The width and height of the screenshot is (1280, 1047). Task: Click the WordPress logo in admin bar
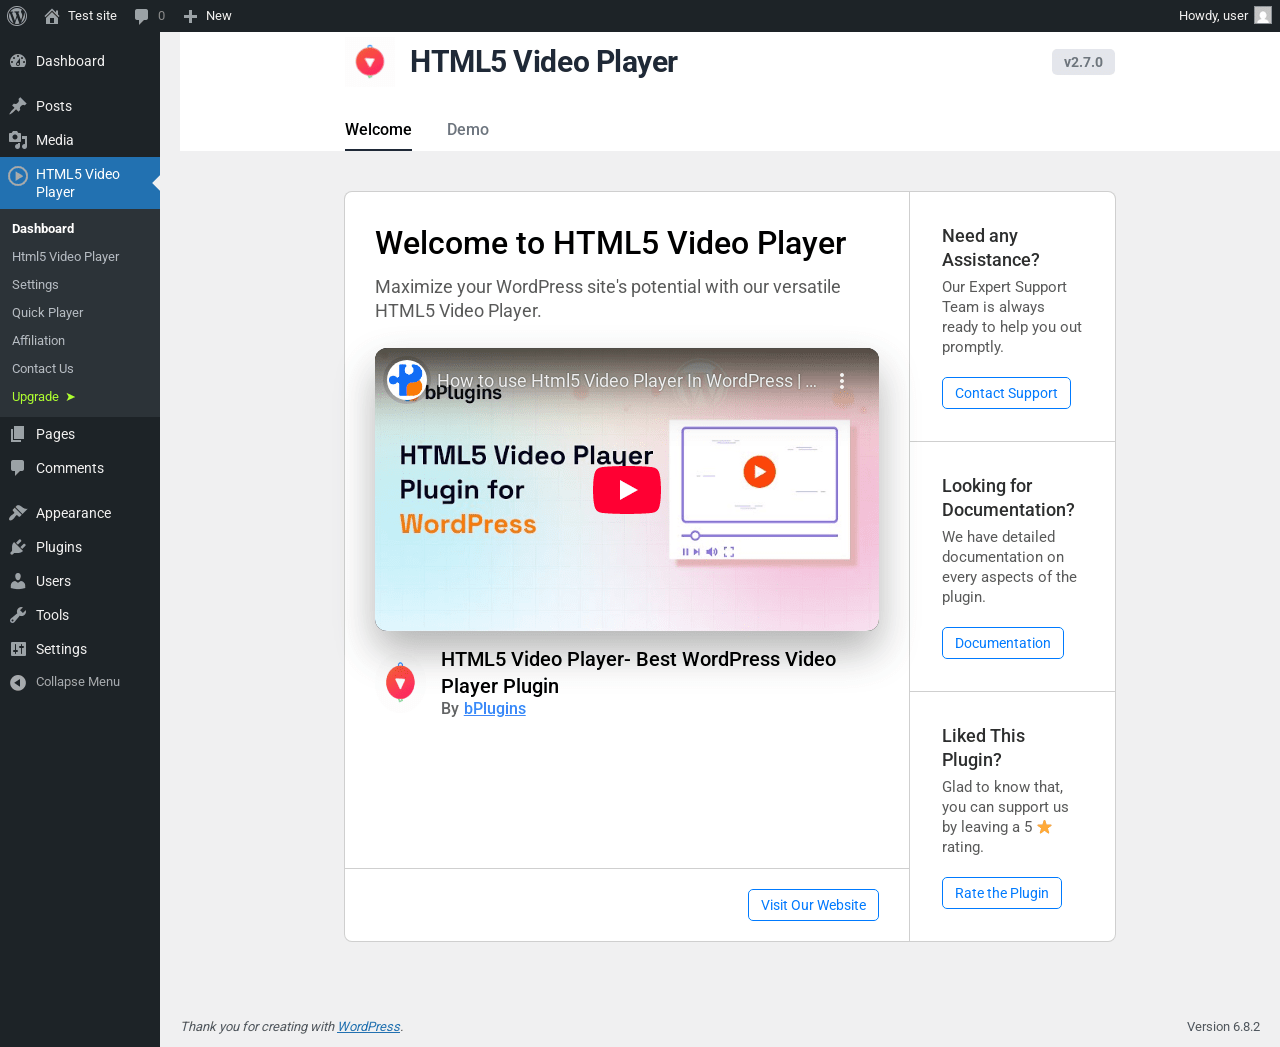[17, 16]
